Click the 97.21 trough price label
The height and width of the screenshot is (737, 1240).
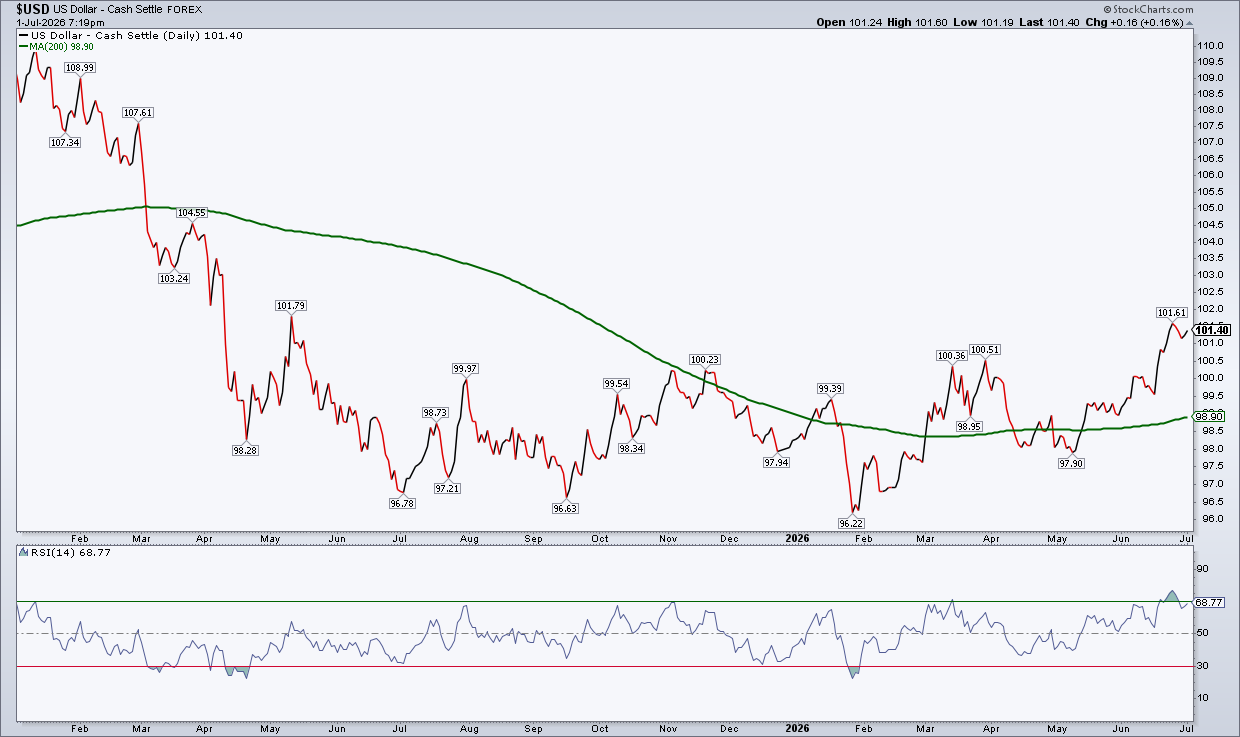pyautogui.click(x=447, y=488)
